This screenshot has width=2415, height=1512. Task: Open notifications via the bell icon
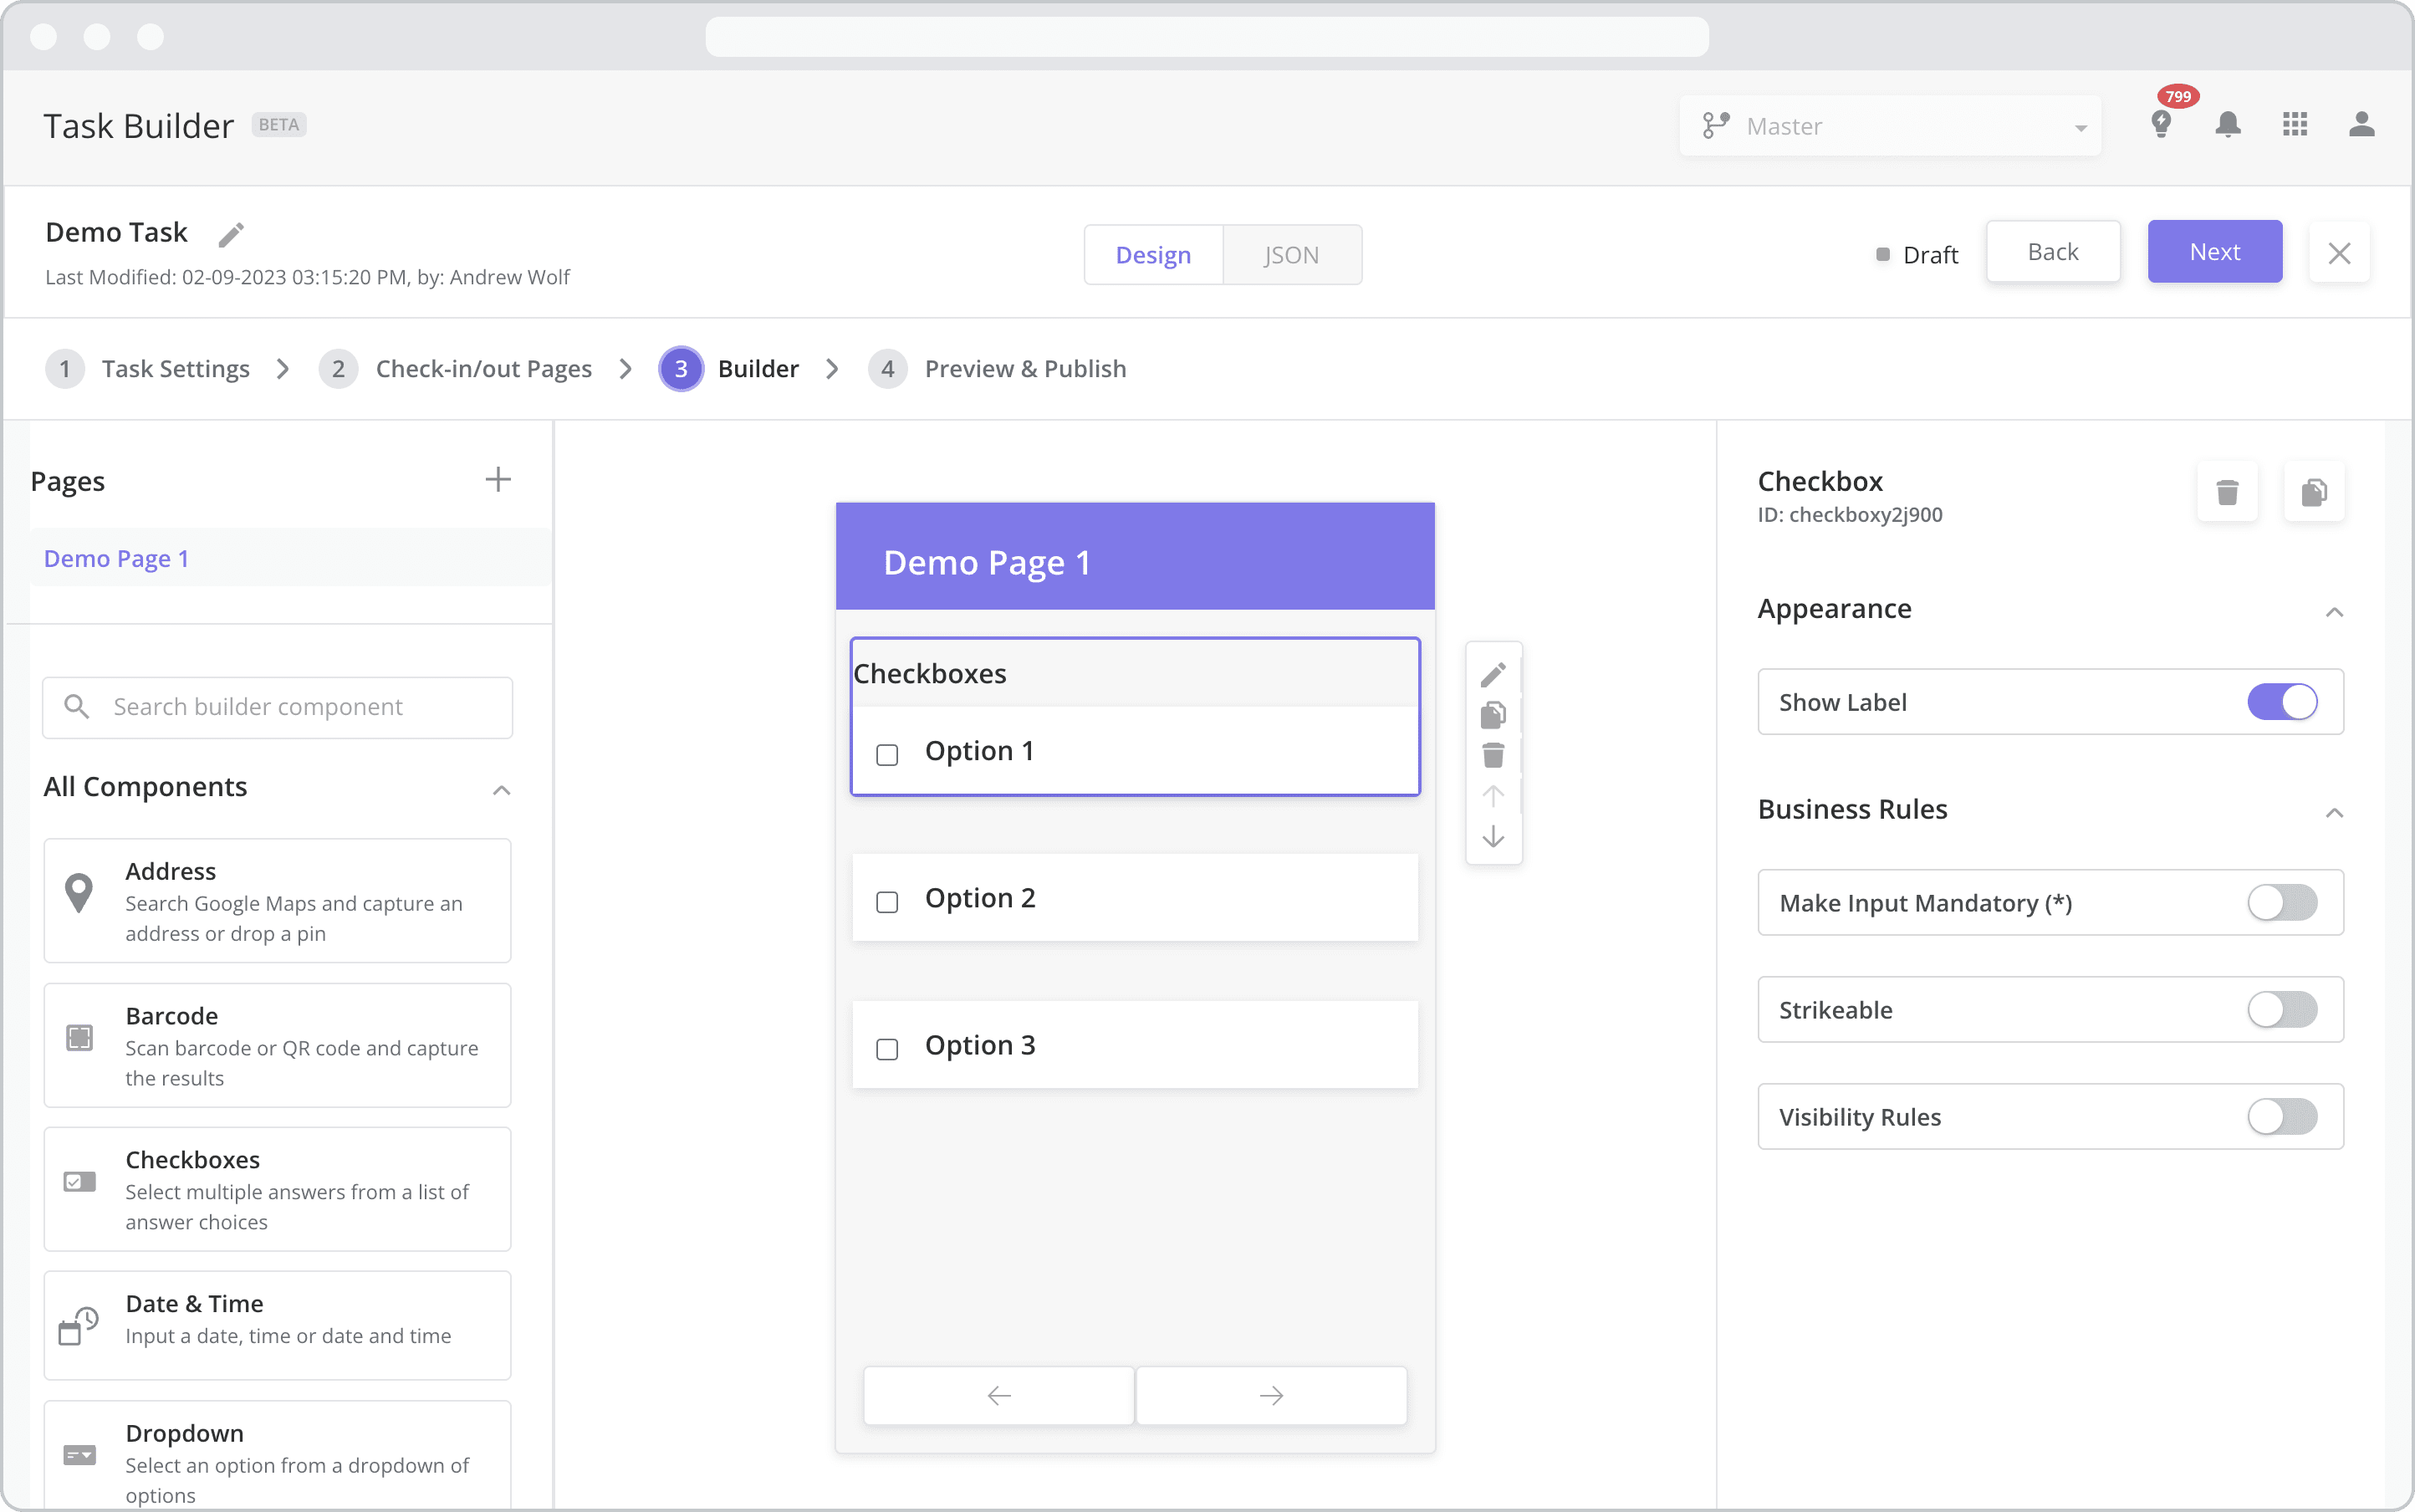click(2229, 124)
